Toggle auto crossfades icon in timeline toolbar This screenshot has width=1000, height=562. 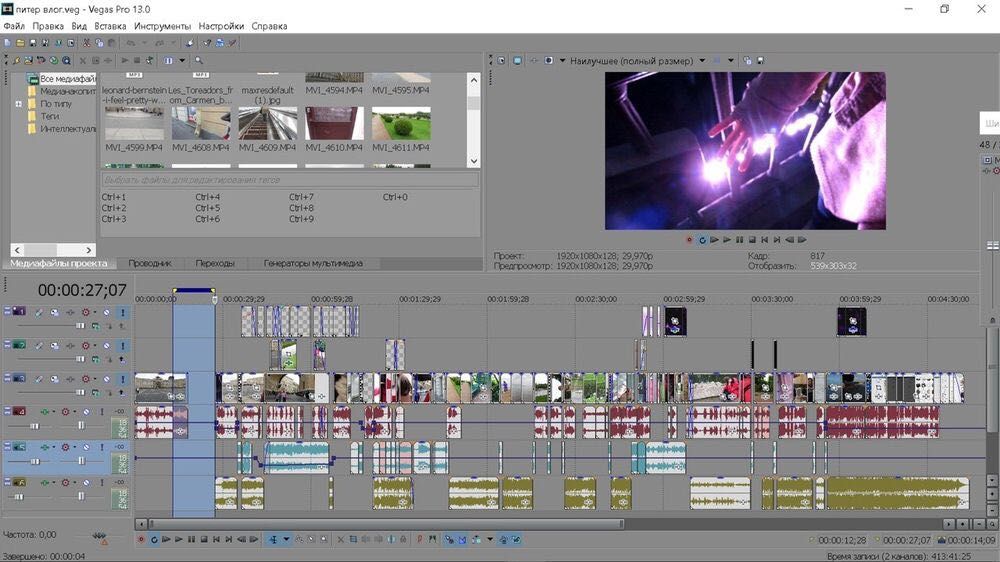click(x=462, y=540)
